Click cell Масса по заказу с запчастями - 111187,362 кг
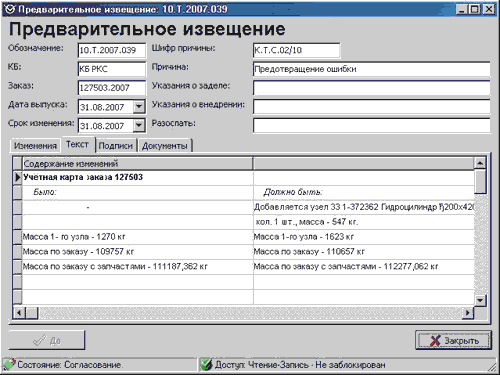 click(137, 266)
